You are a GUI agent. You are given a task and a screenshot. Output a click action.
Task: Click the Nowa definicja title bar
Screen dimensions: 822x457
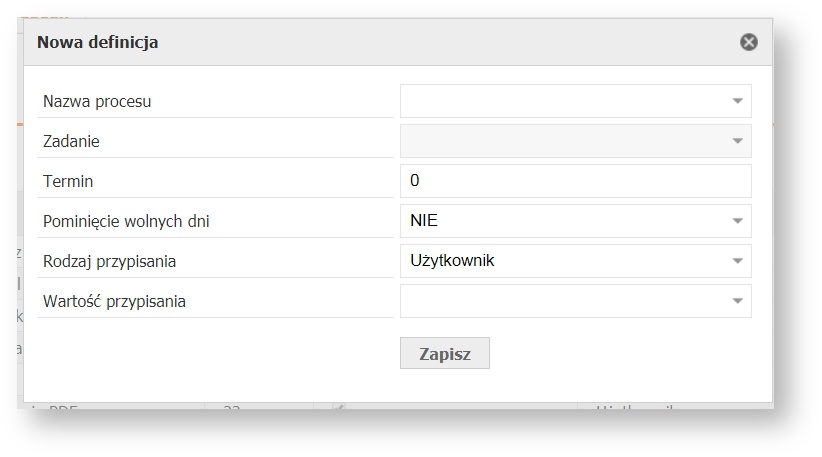pyautogui.click(x=380, y=42)
